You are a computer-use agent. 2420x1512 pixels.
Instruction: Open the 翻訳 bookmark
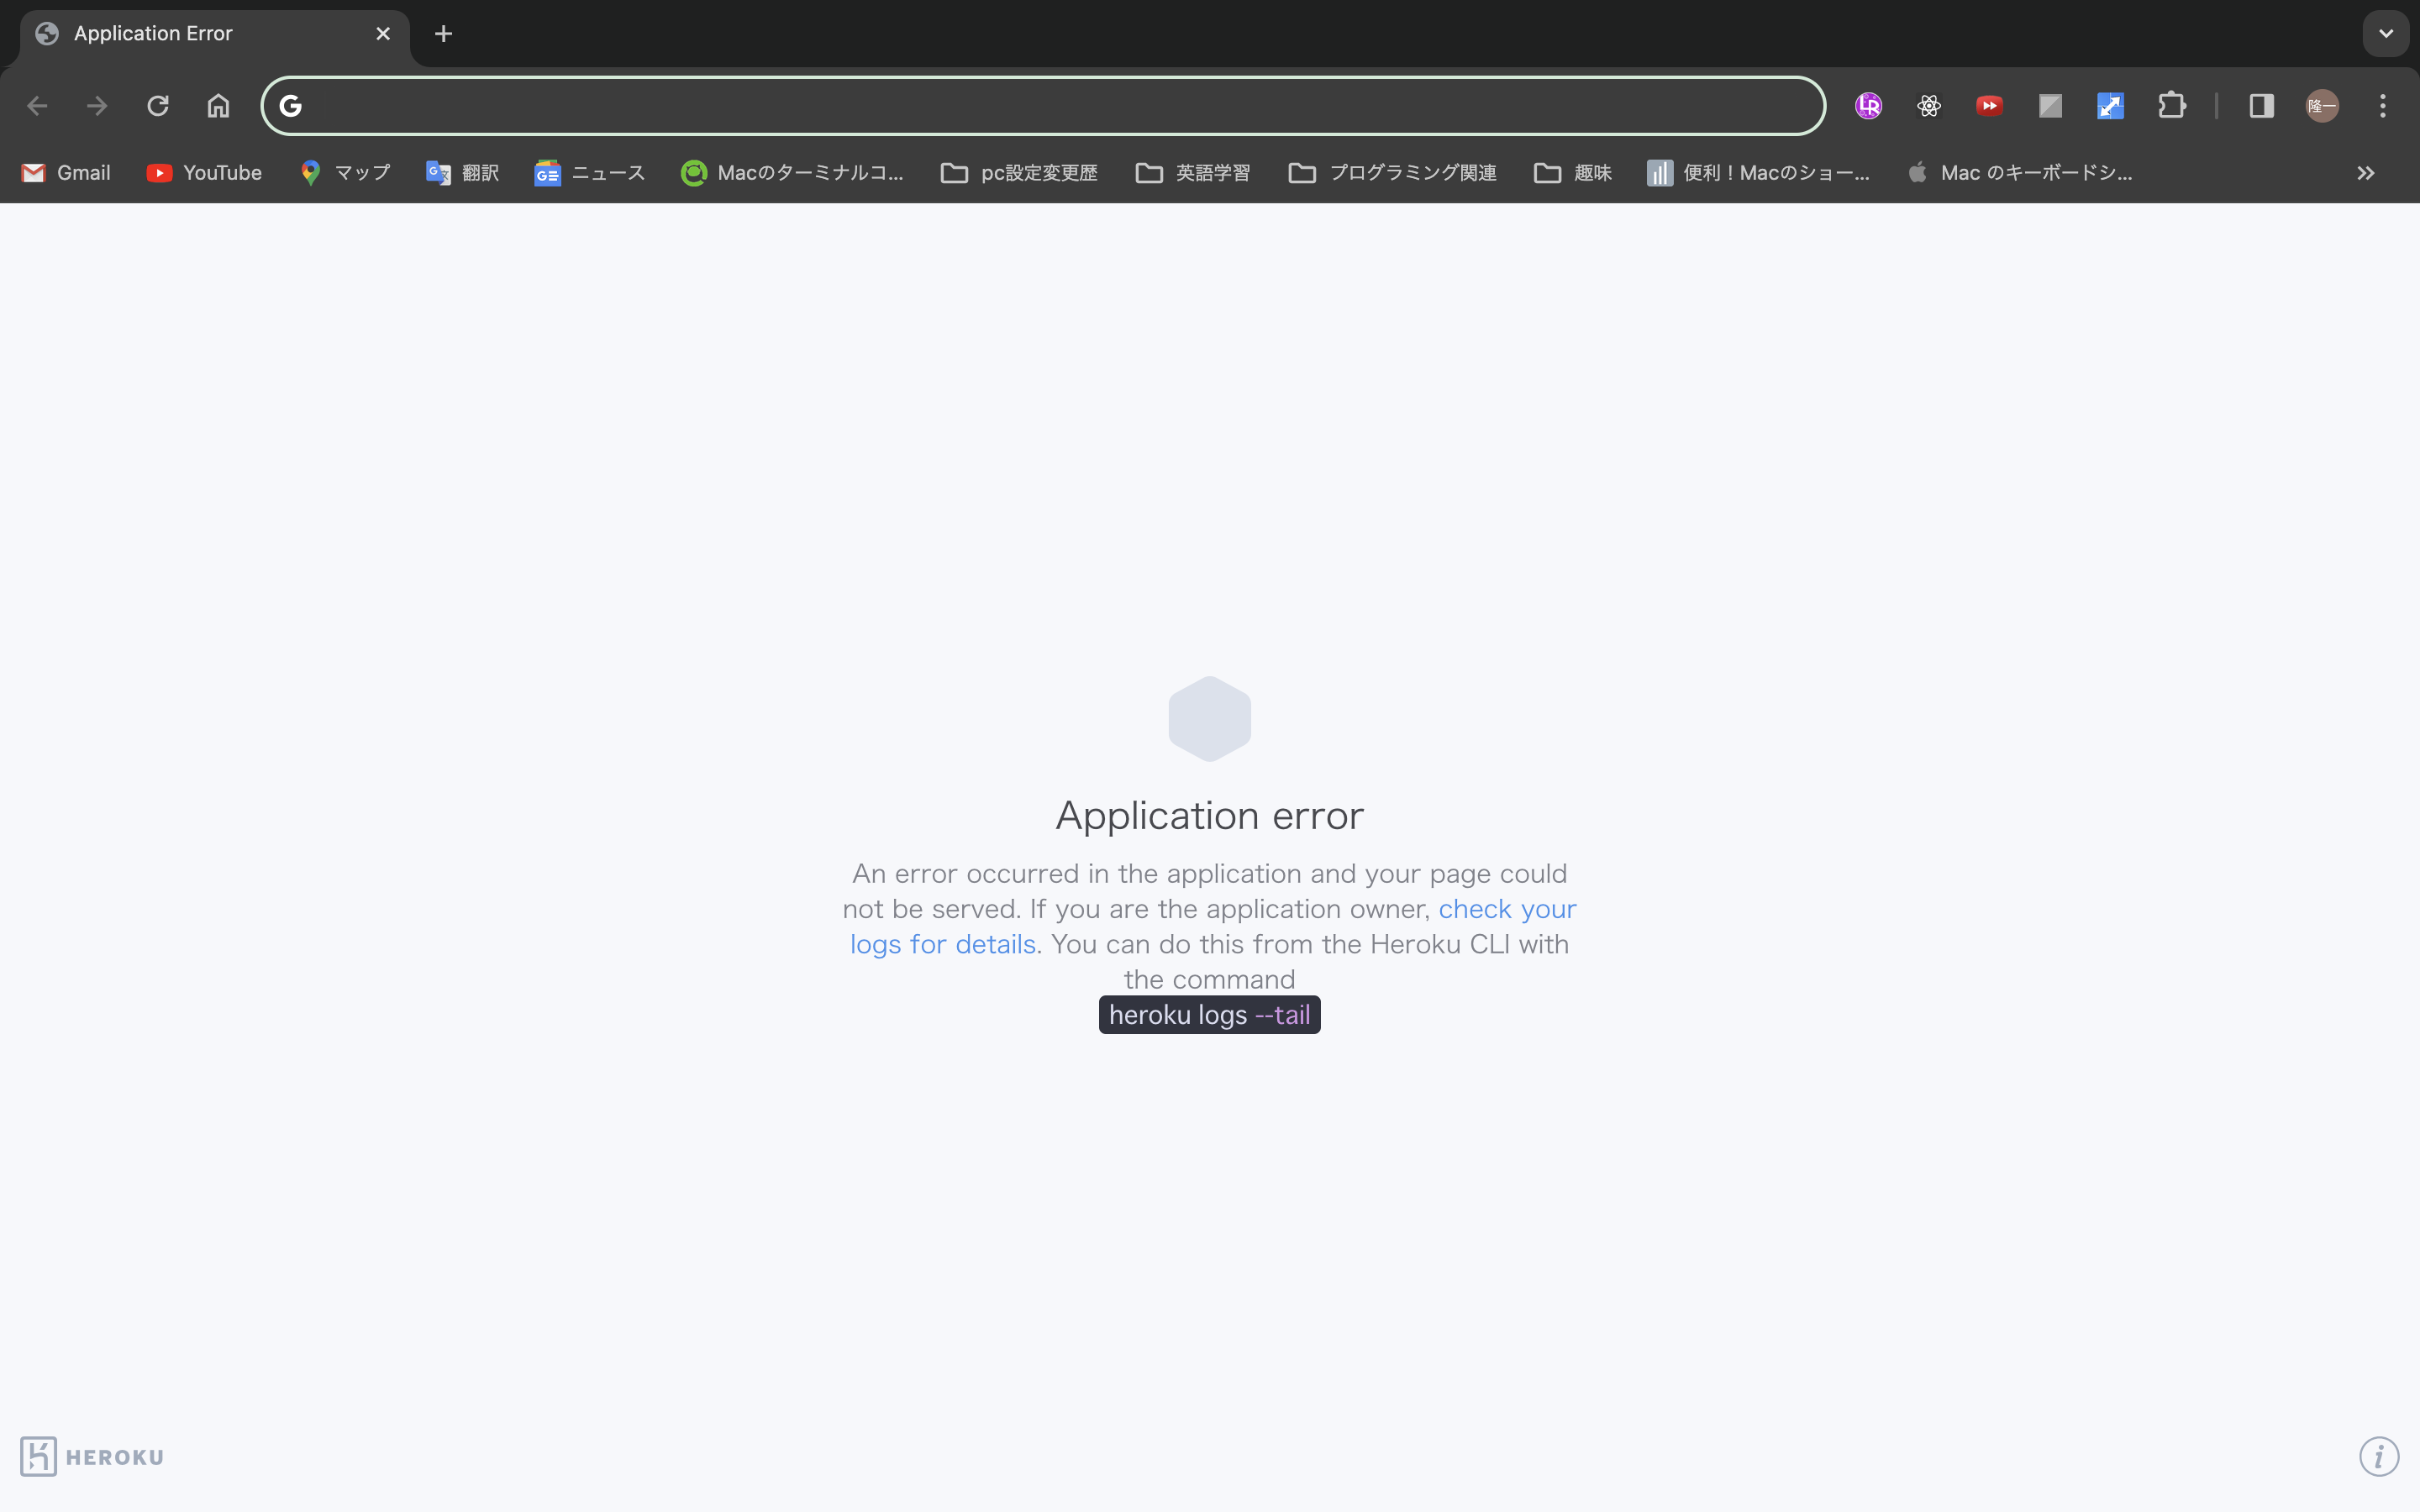(x=462, y=173)
